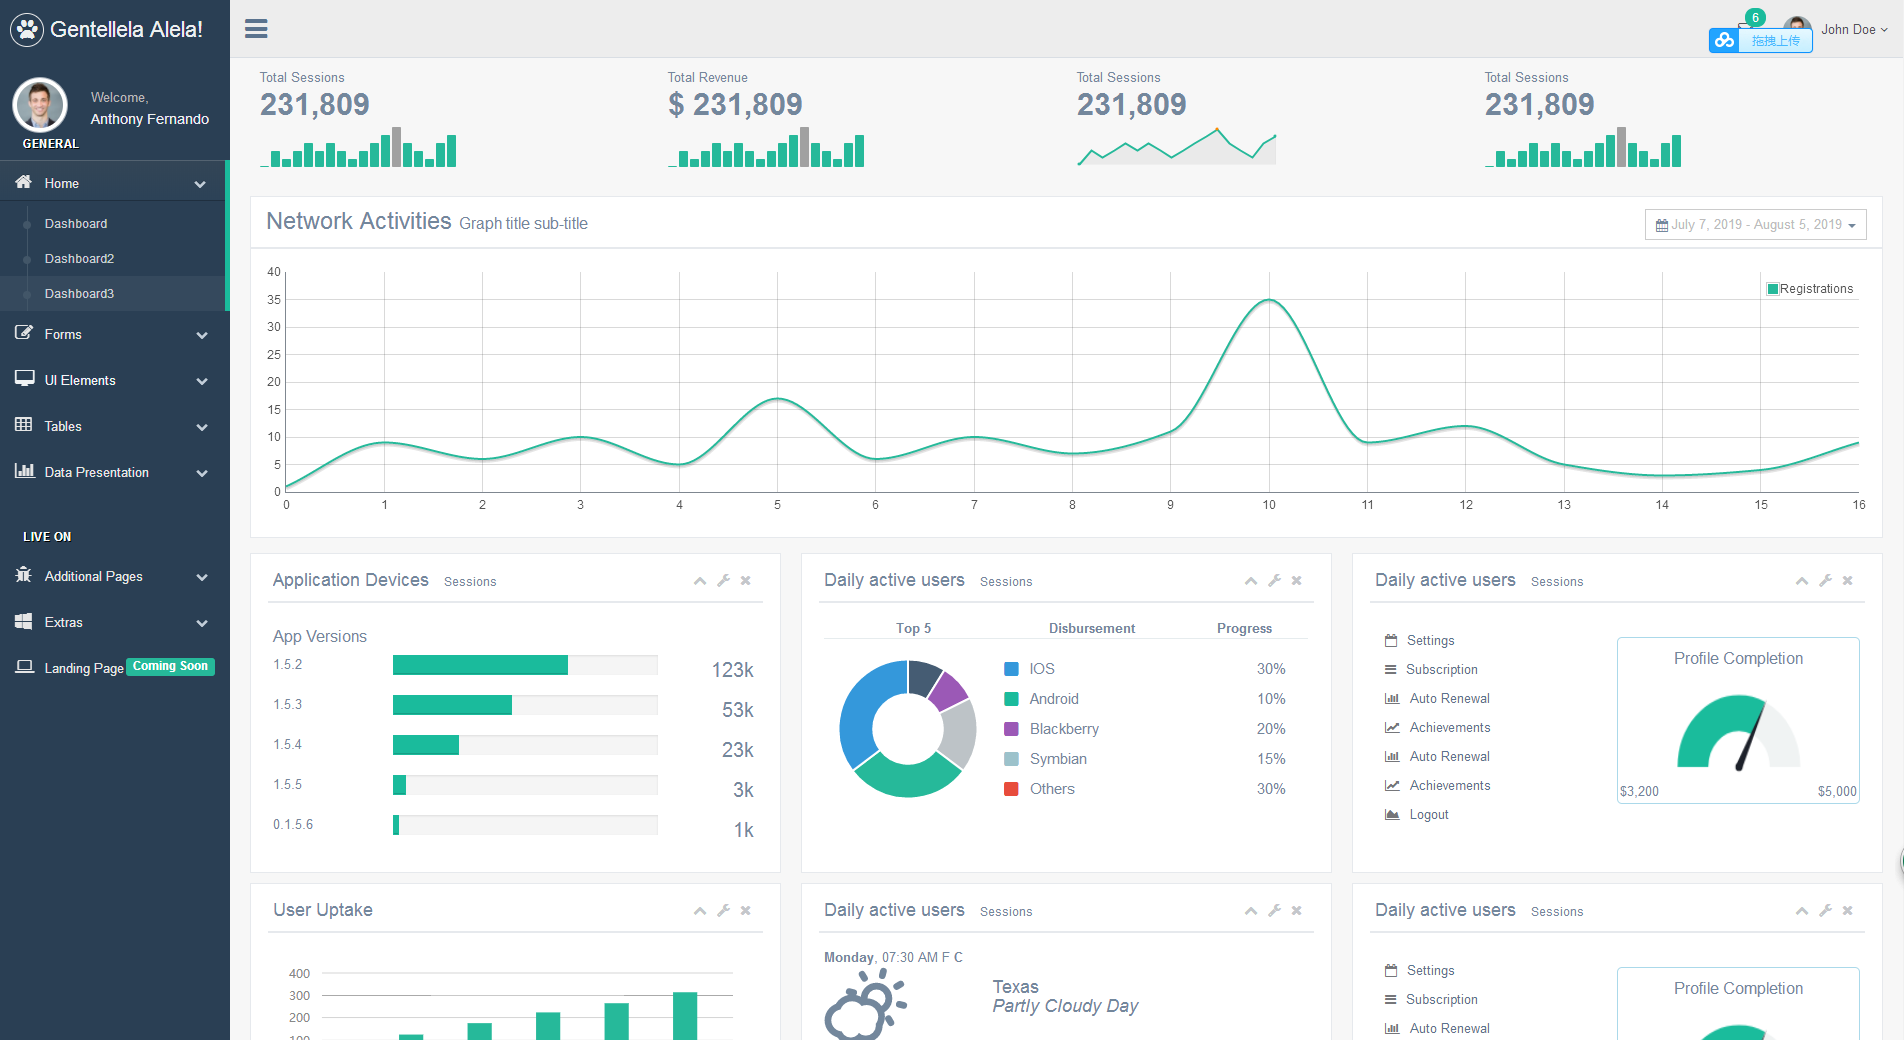Click the calendar icon in date range
The image size is (1904, 1040).
1662,225
